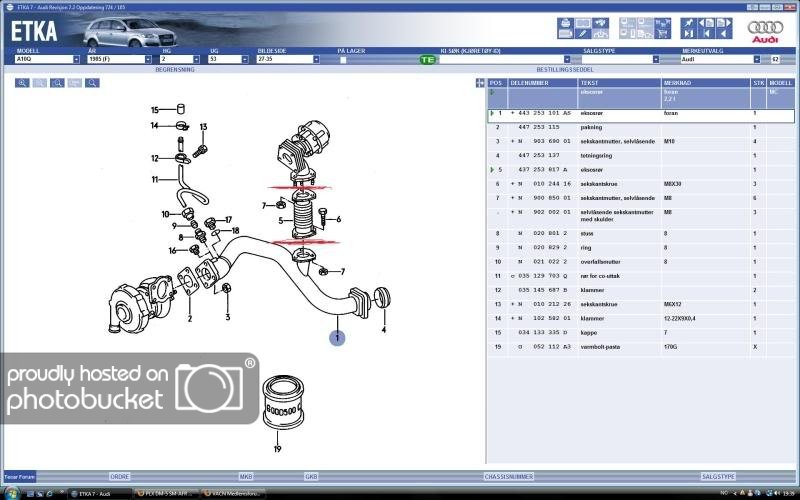
Task: Click the Ordre button in bottom bar
Action: (119, 477)
